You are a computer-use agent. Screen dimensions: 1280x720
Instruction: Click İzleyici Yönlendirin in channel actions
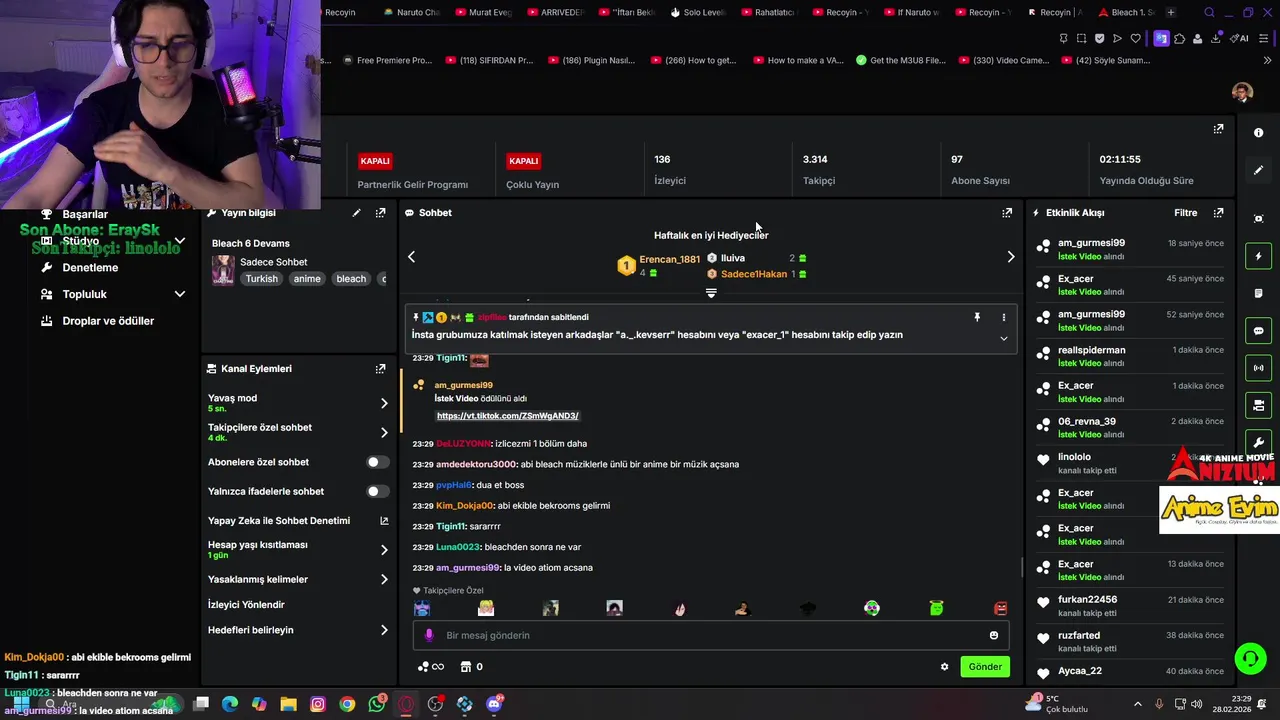tap(246, 605)
